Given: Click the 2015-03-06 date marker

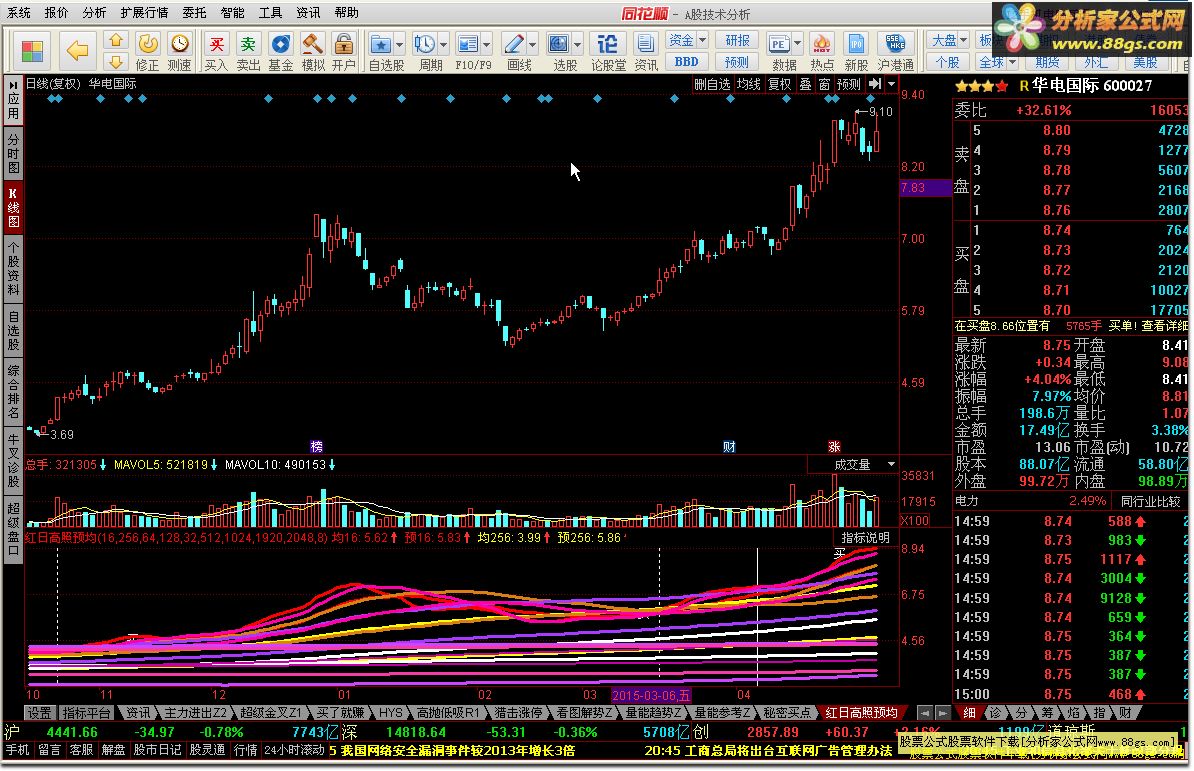Looking at the screenshot, I should [652, 695].
